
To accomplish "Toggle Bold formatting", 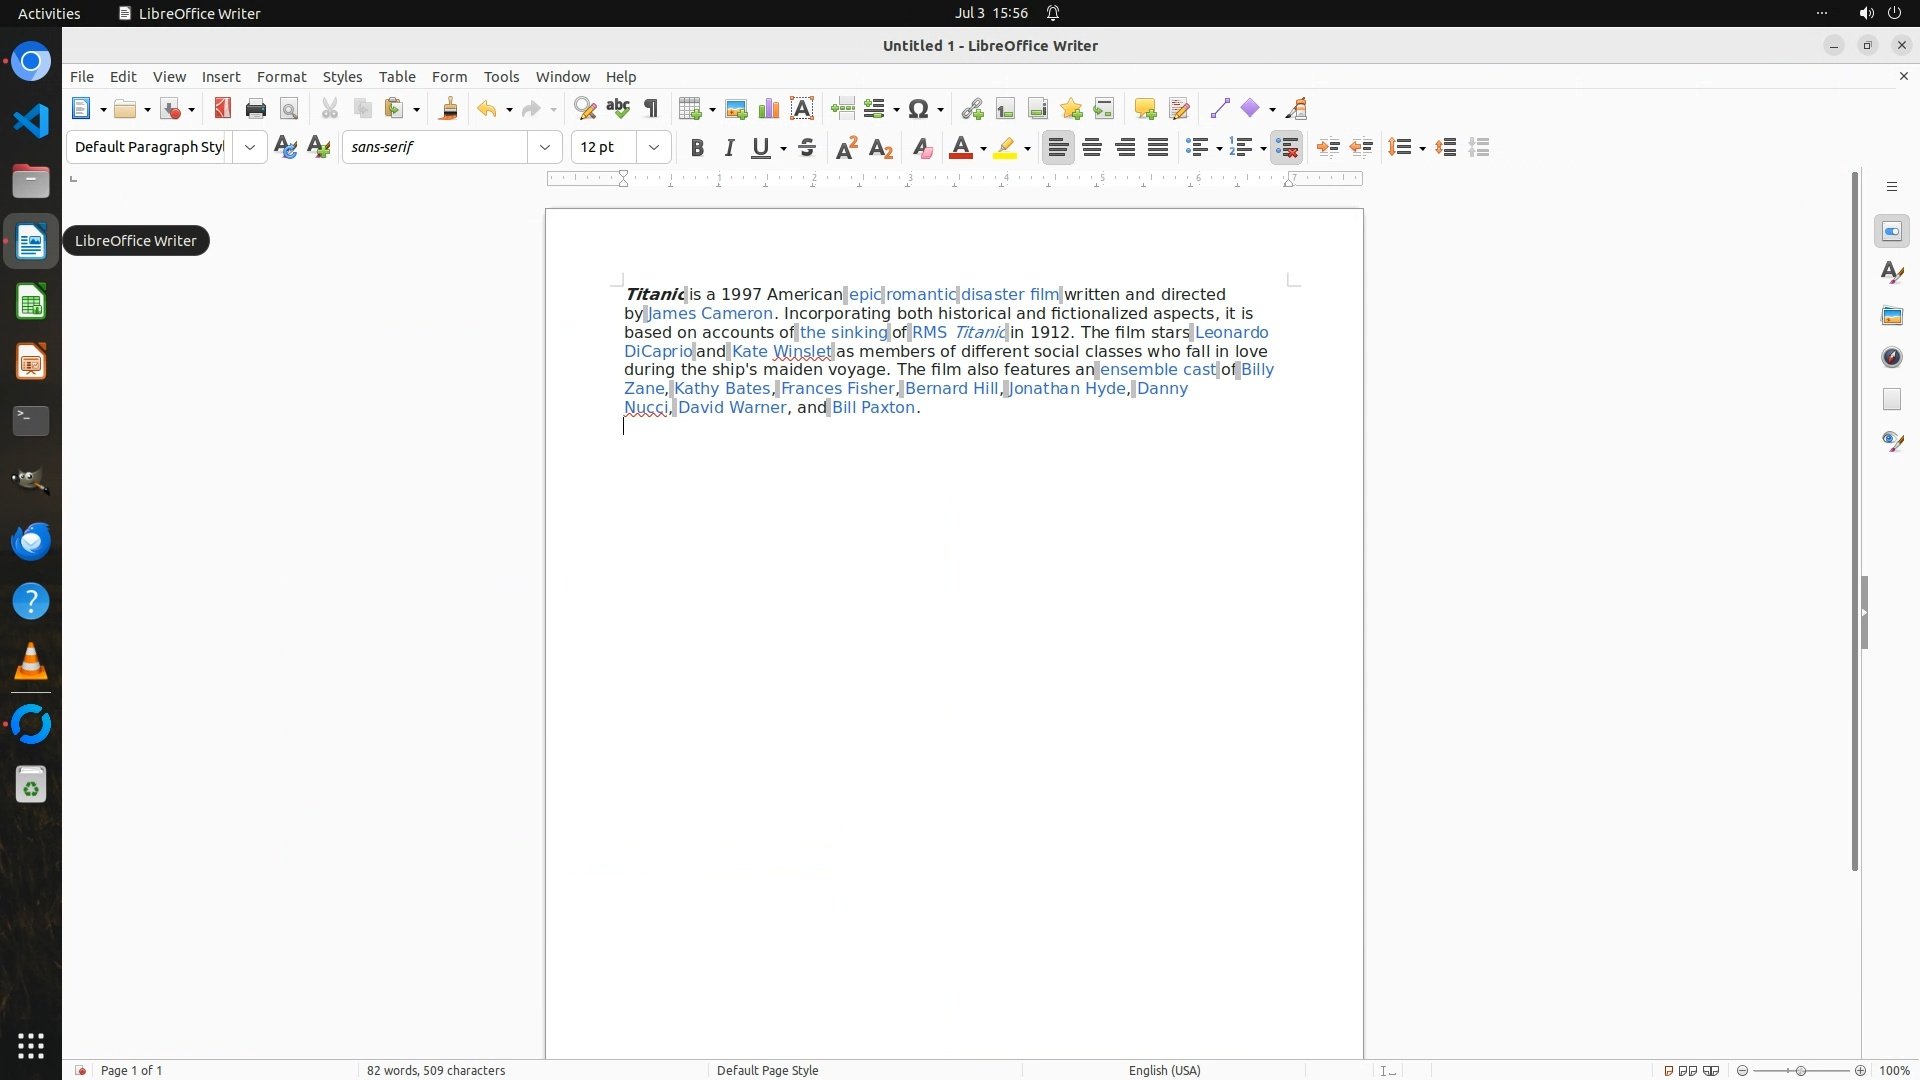I will point(697,148).
